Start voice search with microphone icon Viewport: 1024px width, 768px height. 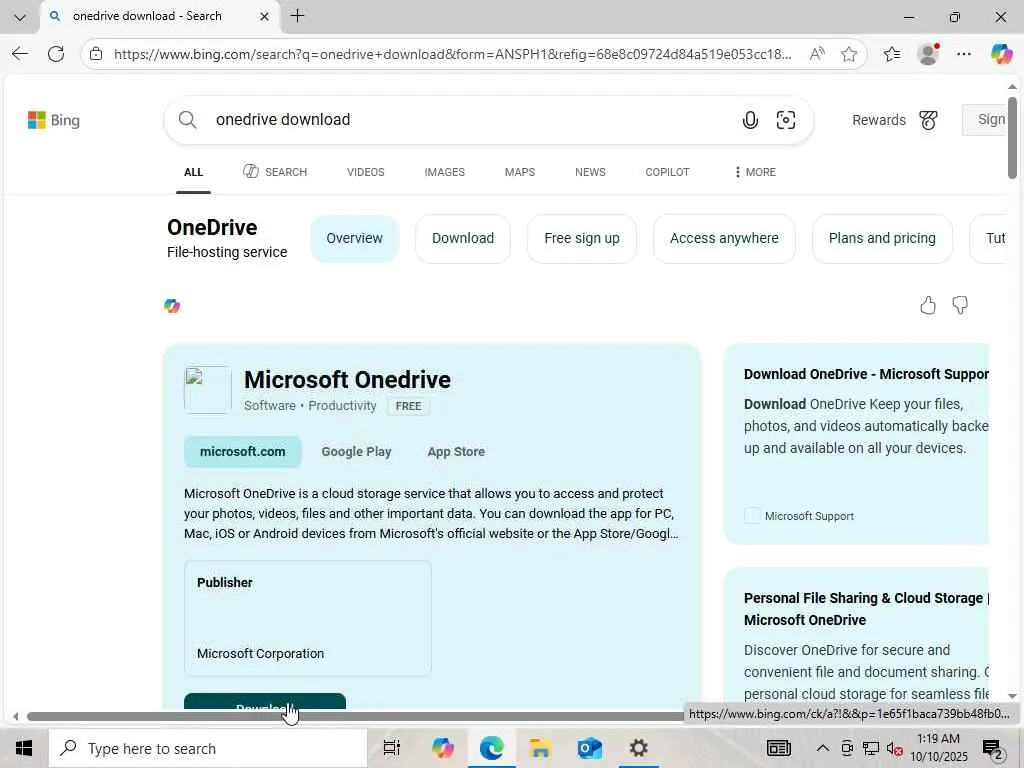click(750, 120)
